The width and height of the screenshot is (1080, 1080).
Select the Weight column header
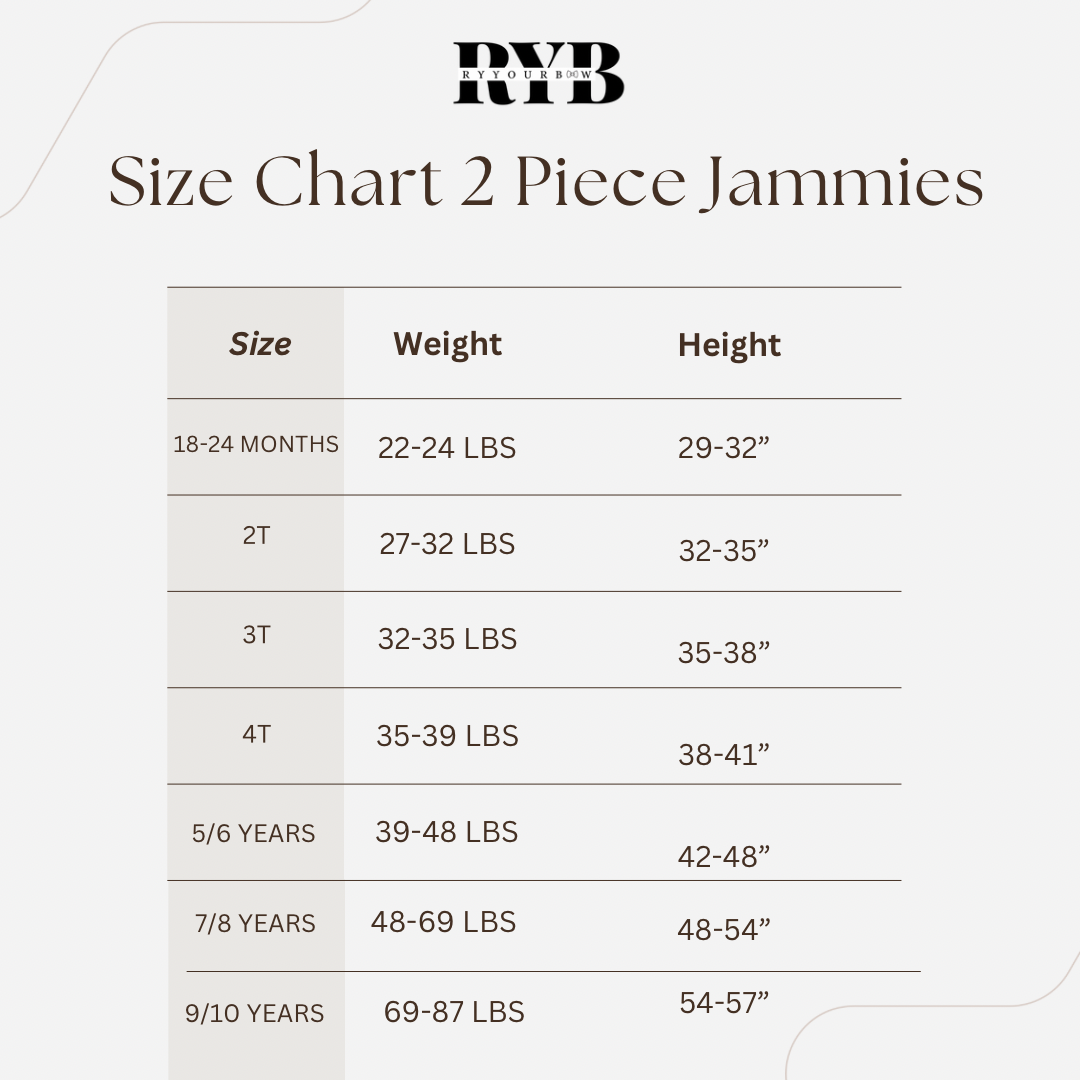coord(447,344)
